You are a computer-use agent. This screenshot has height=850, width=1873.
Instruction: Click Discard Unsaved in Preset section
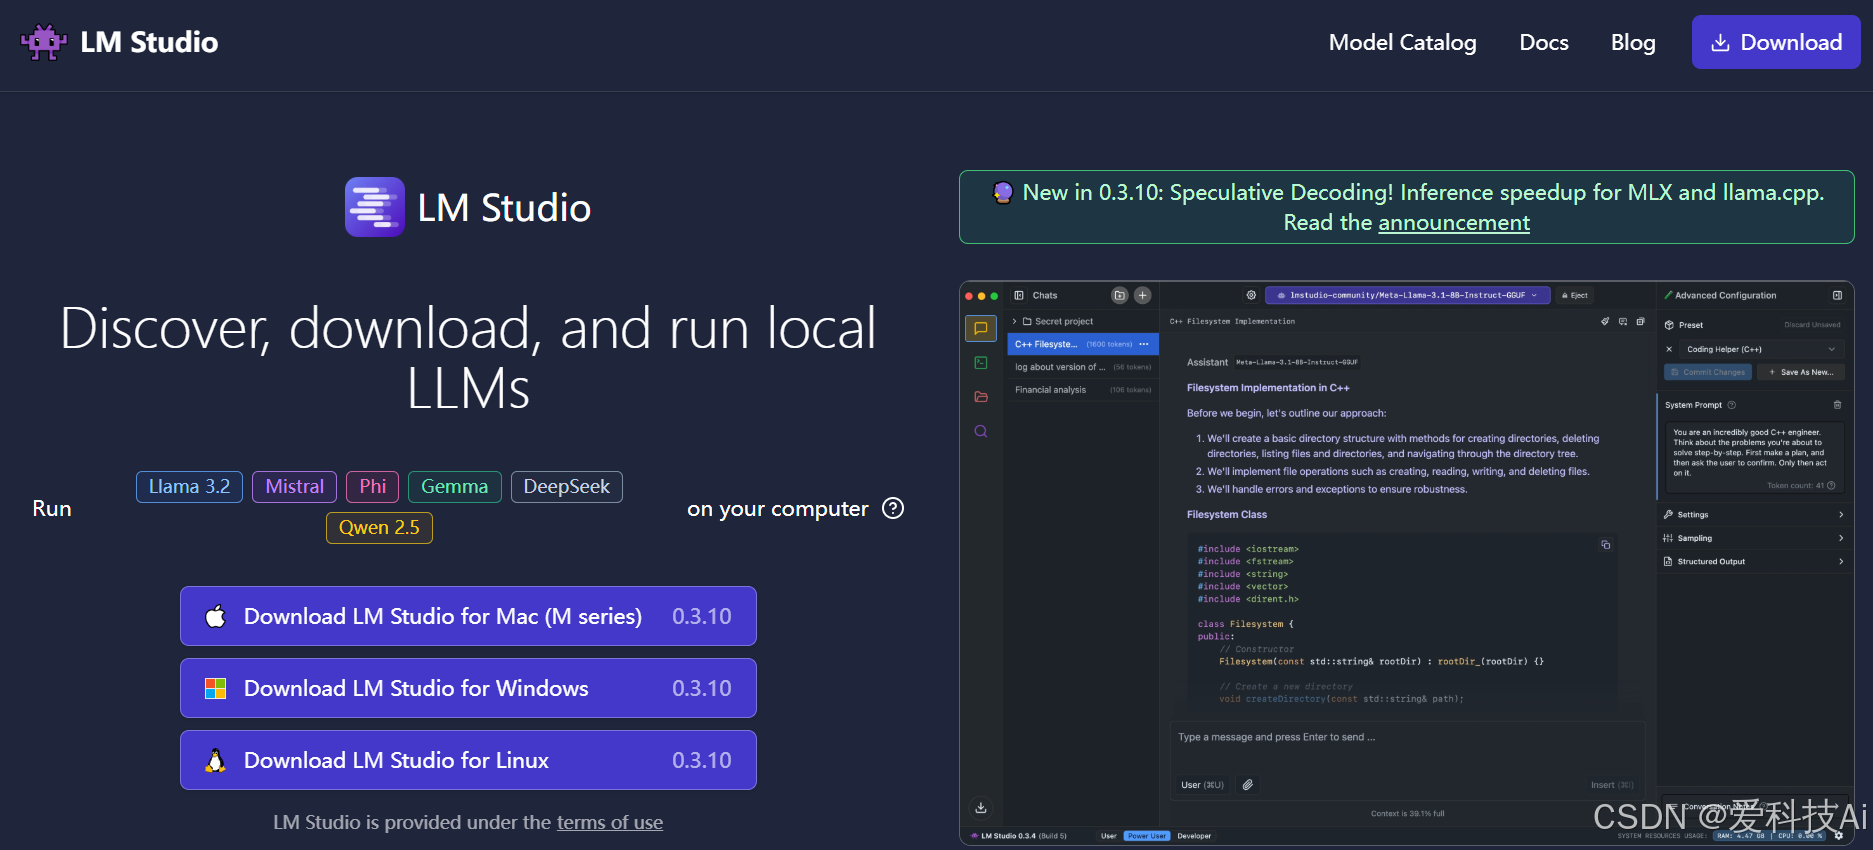[1812, 325]
